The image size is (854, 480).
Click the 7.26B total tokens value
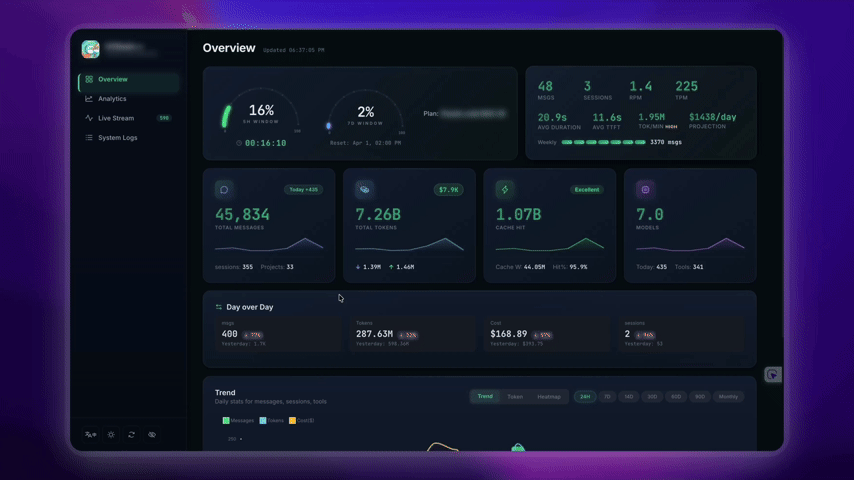tap(377, 215)
